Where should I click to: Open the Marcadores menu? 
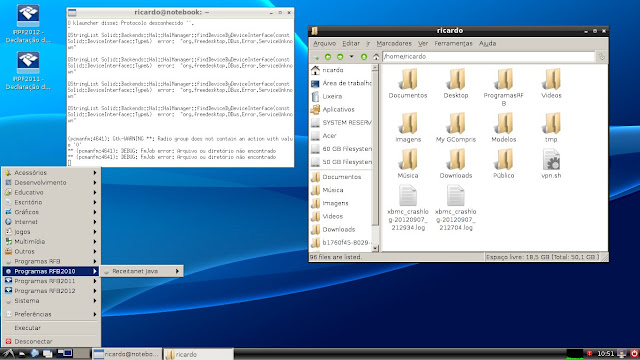pyautogui.click(x=394, y=43)
